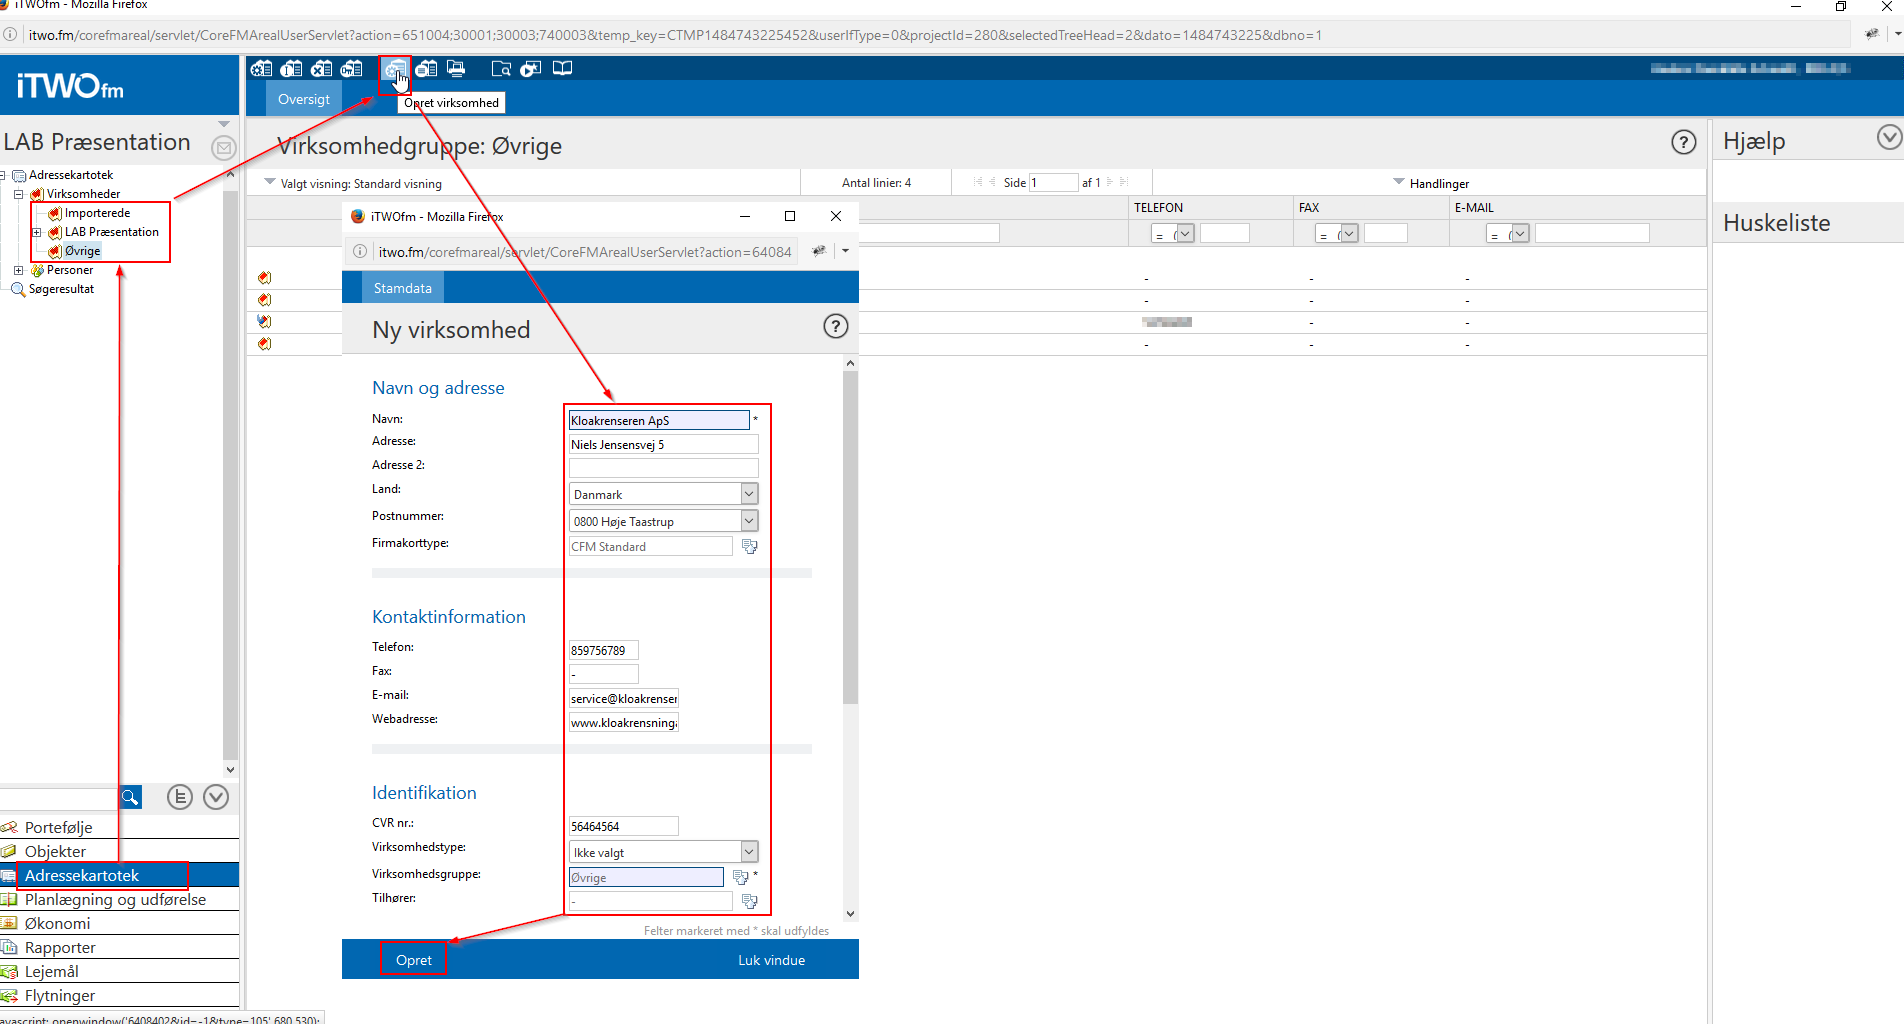Expand the Personer tree node

coord(18,270)
